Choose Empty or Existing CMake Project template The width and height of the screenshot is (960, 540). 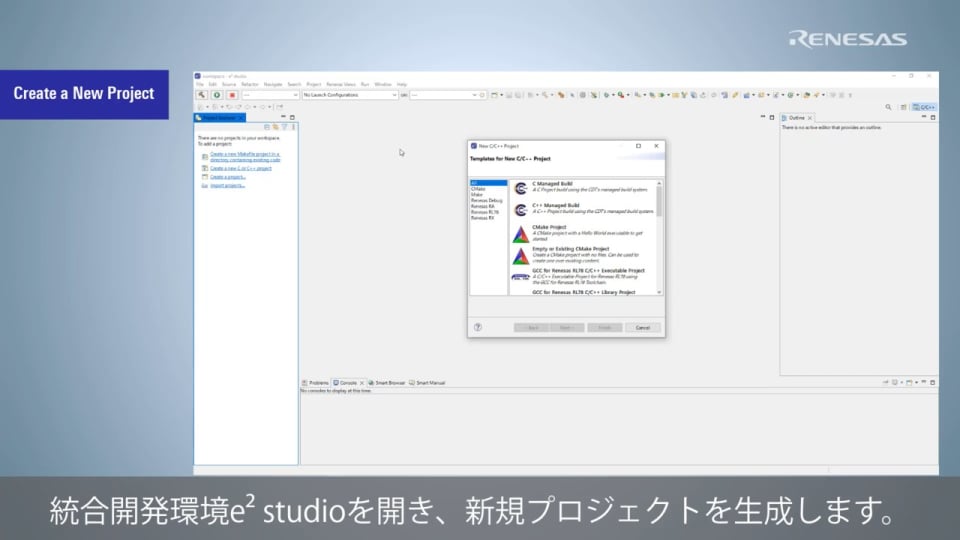(582, 255)
